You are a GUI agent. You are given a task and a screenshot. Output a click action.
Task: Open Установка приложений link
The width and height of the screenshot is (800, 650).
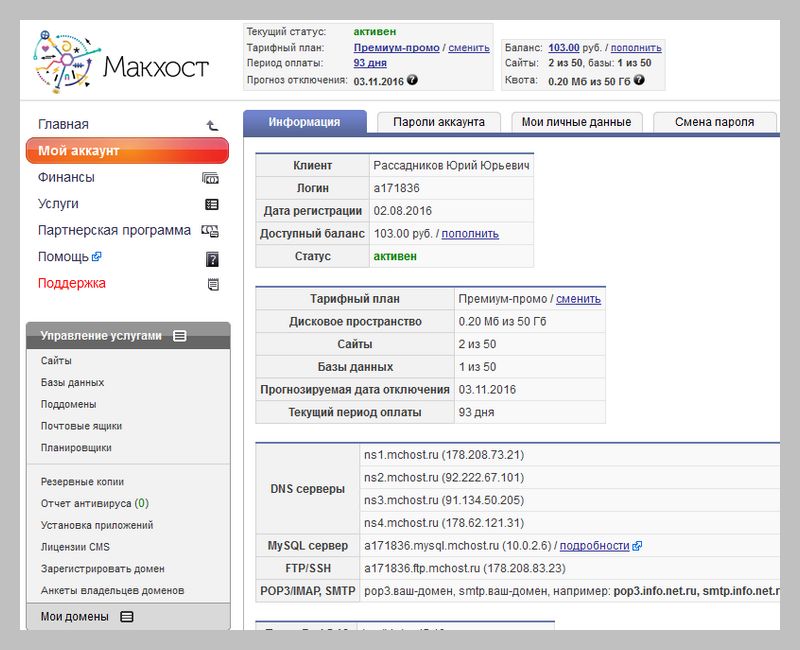coord(97,525)
